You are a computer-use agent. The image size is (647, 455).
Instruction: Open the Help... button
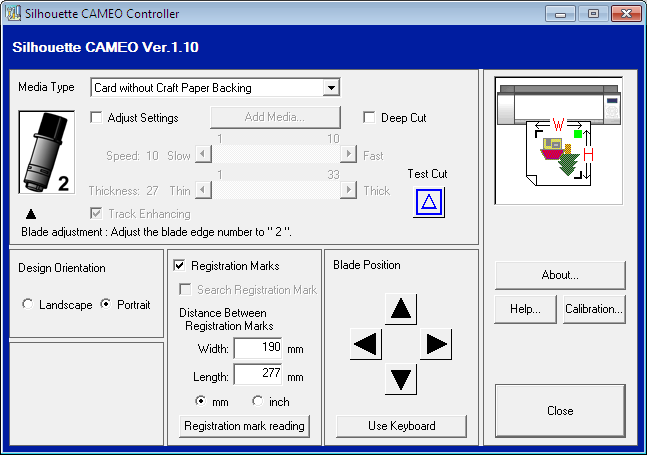pos(525,309)
